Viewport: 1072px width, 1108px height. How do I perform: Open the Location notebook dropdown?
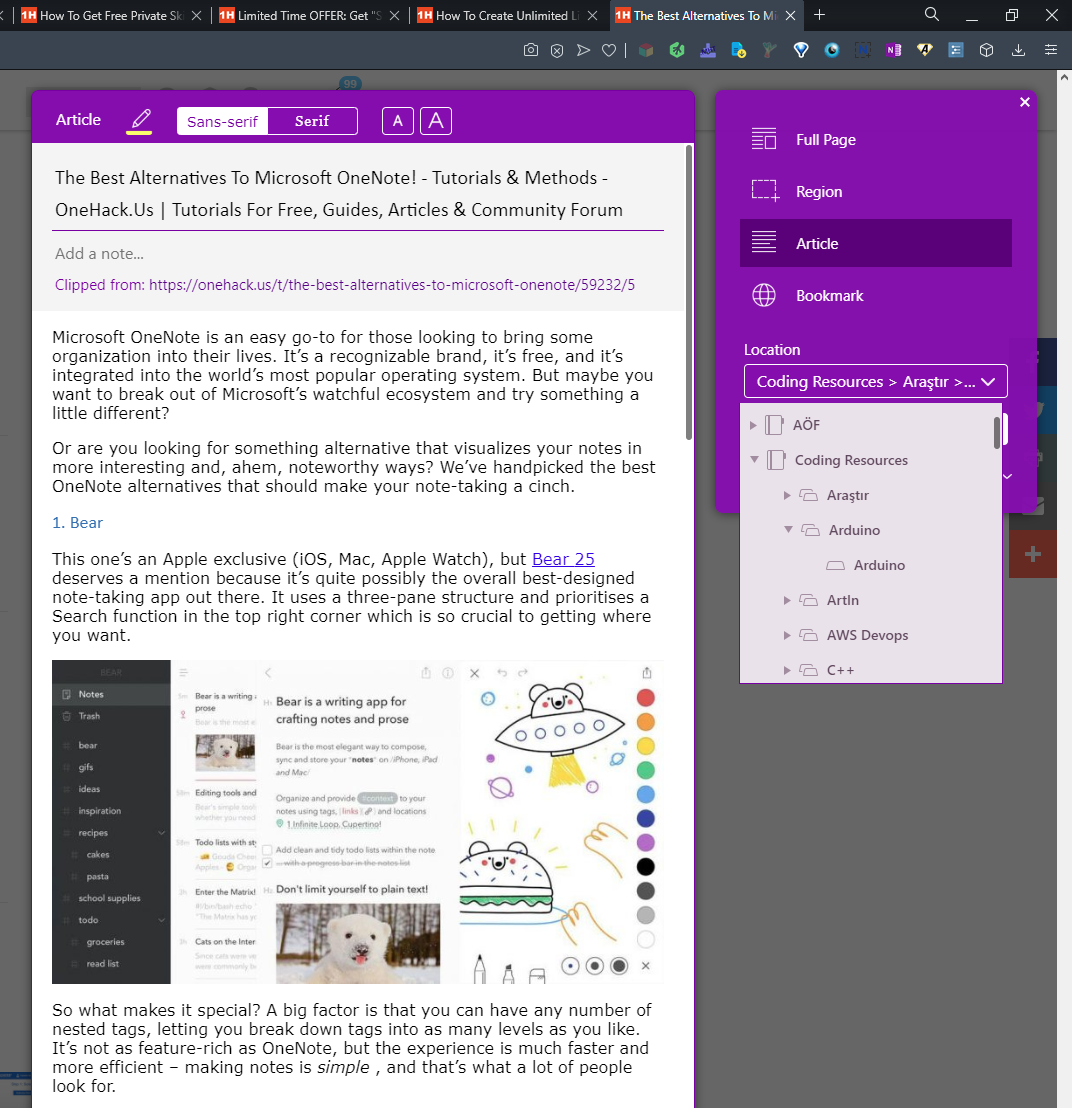875,382
